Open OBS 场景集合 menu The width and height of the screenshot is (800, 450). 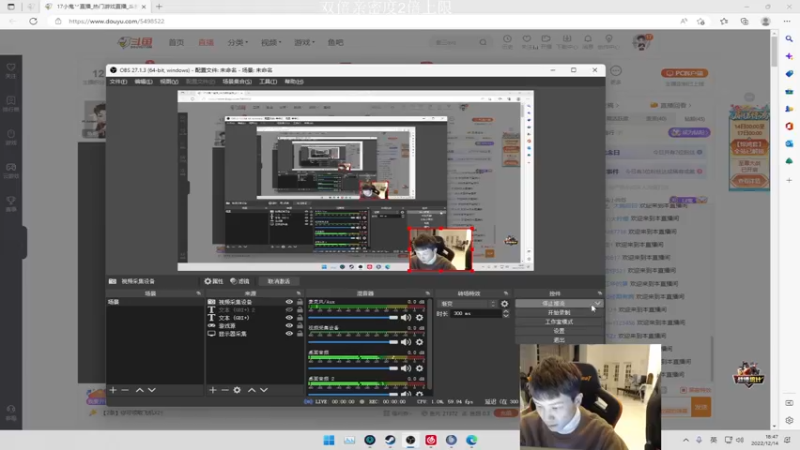[x=237, y=82]
